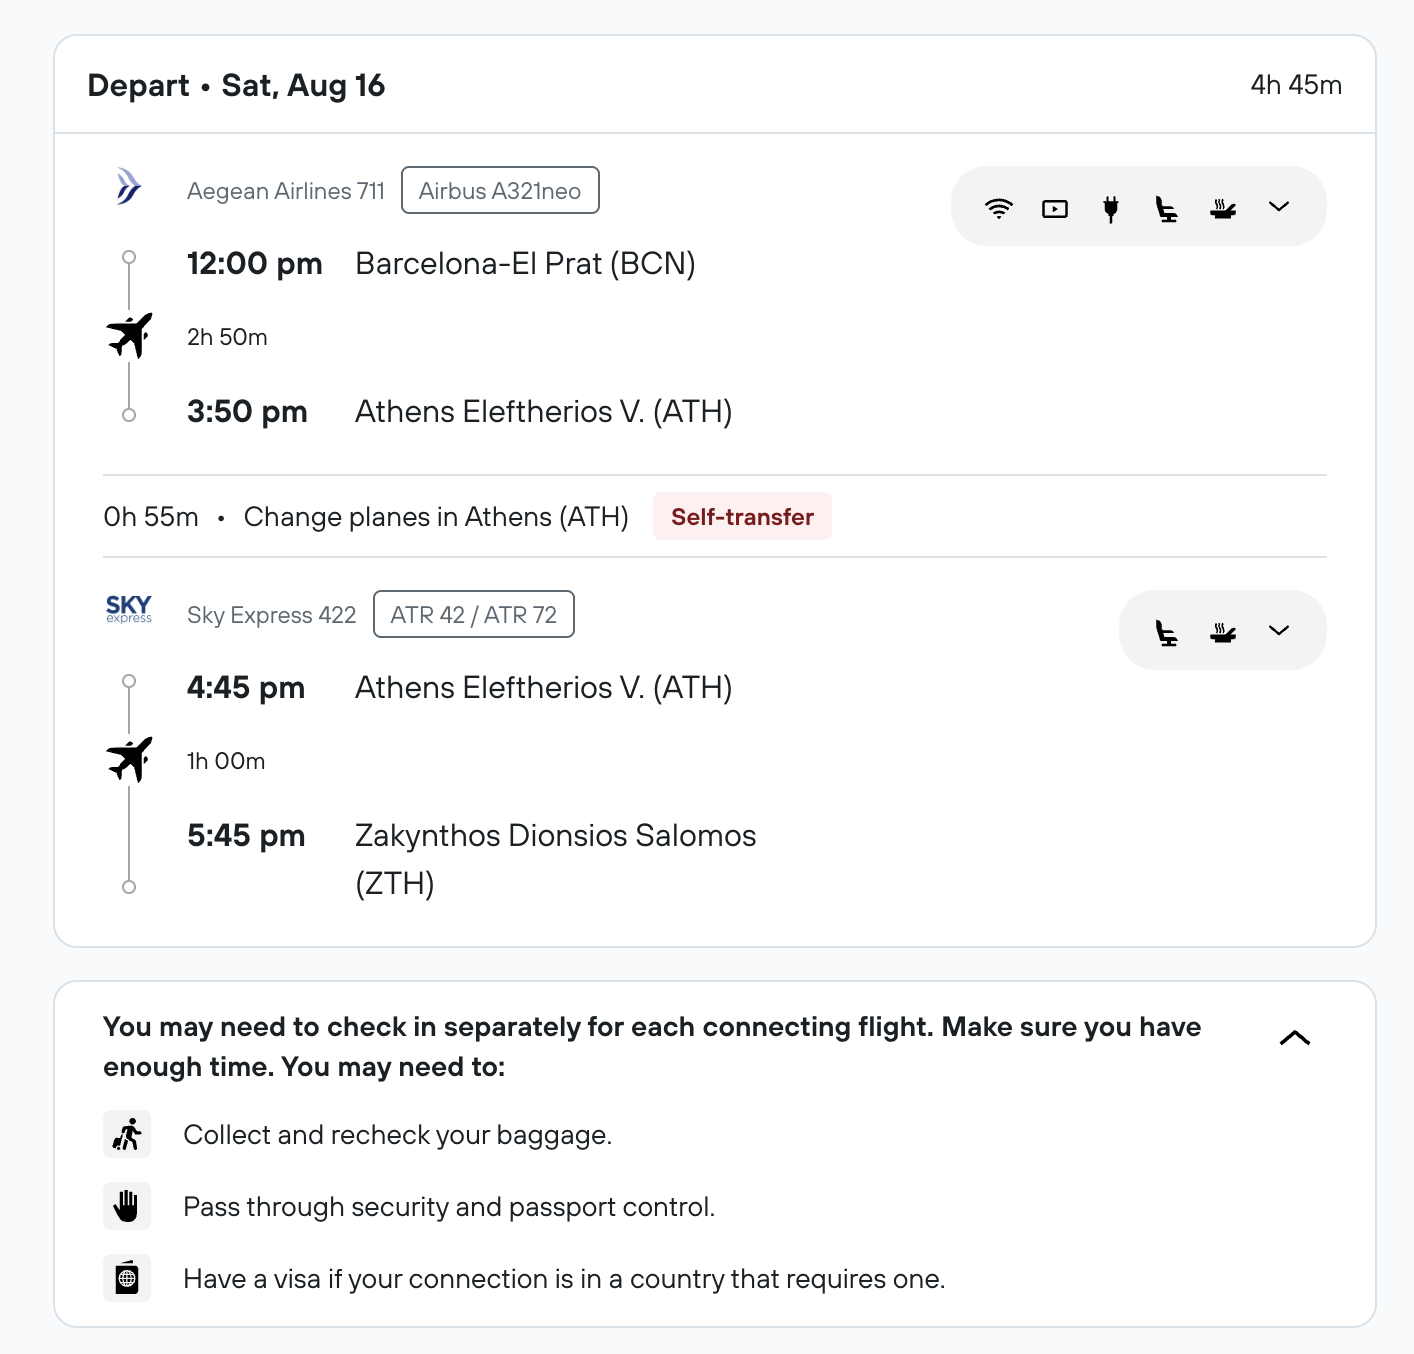Image resolution: width=1414 pixels, height=1354 pixels.
Task: Click the seat icon on Aegean flight
Action: (x=1166, y=208)
